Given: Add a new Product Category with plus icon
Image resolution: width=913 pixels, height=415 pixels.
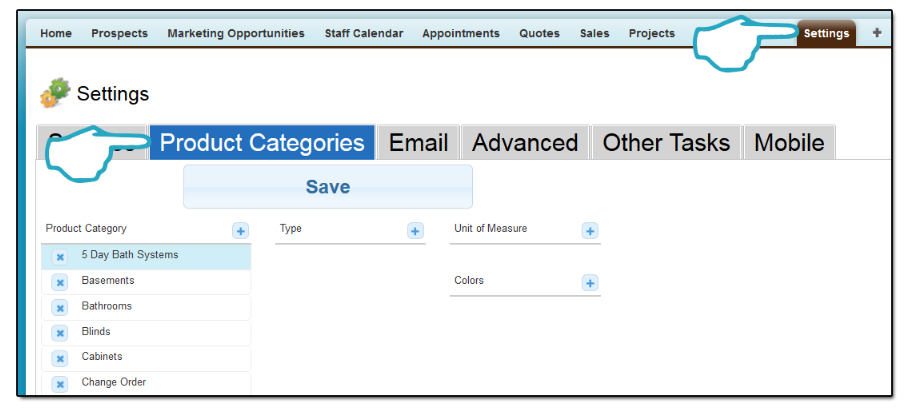Looking at the screenshot, I should [240, 231].
